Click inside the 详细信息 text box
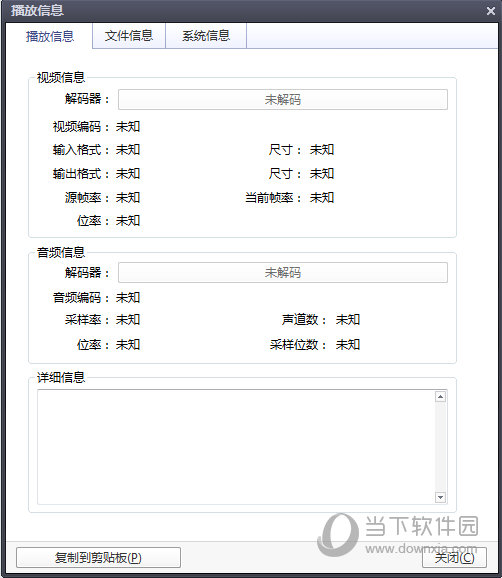This screenshot has width=502, height=578. pos(236,447)
